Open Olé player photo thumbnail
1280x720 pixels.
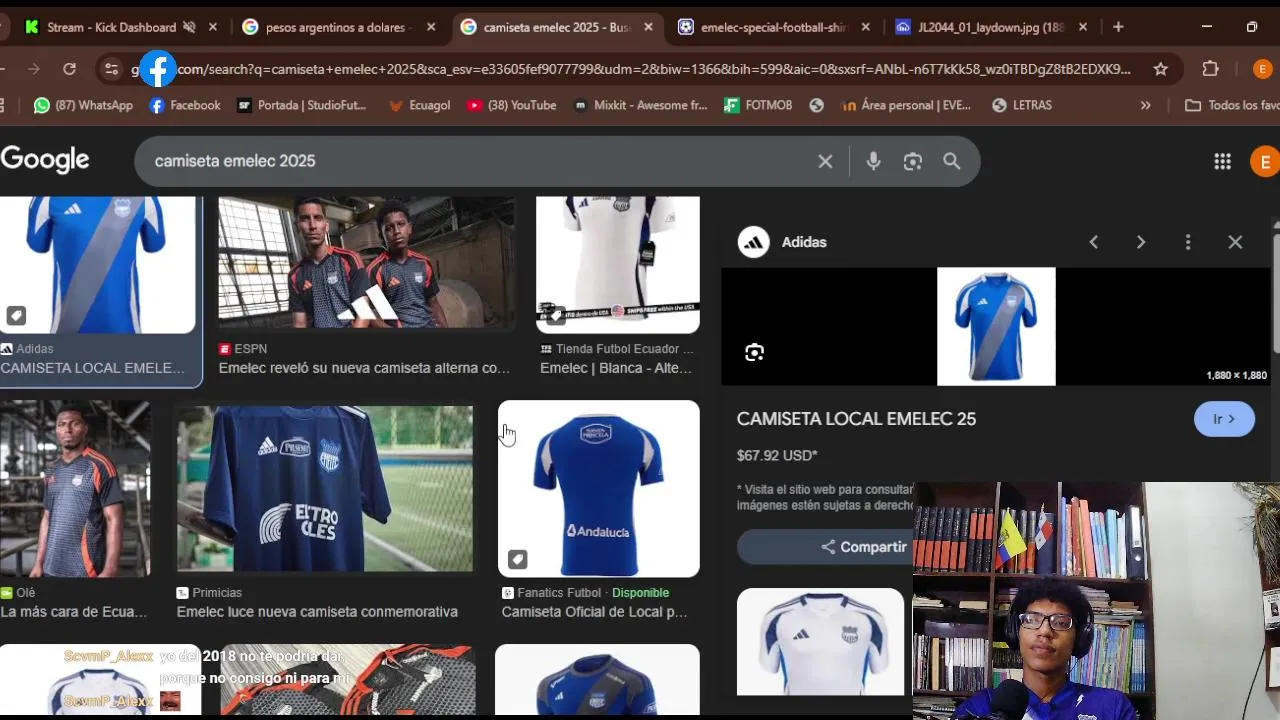[75, 489]
